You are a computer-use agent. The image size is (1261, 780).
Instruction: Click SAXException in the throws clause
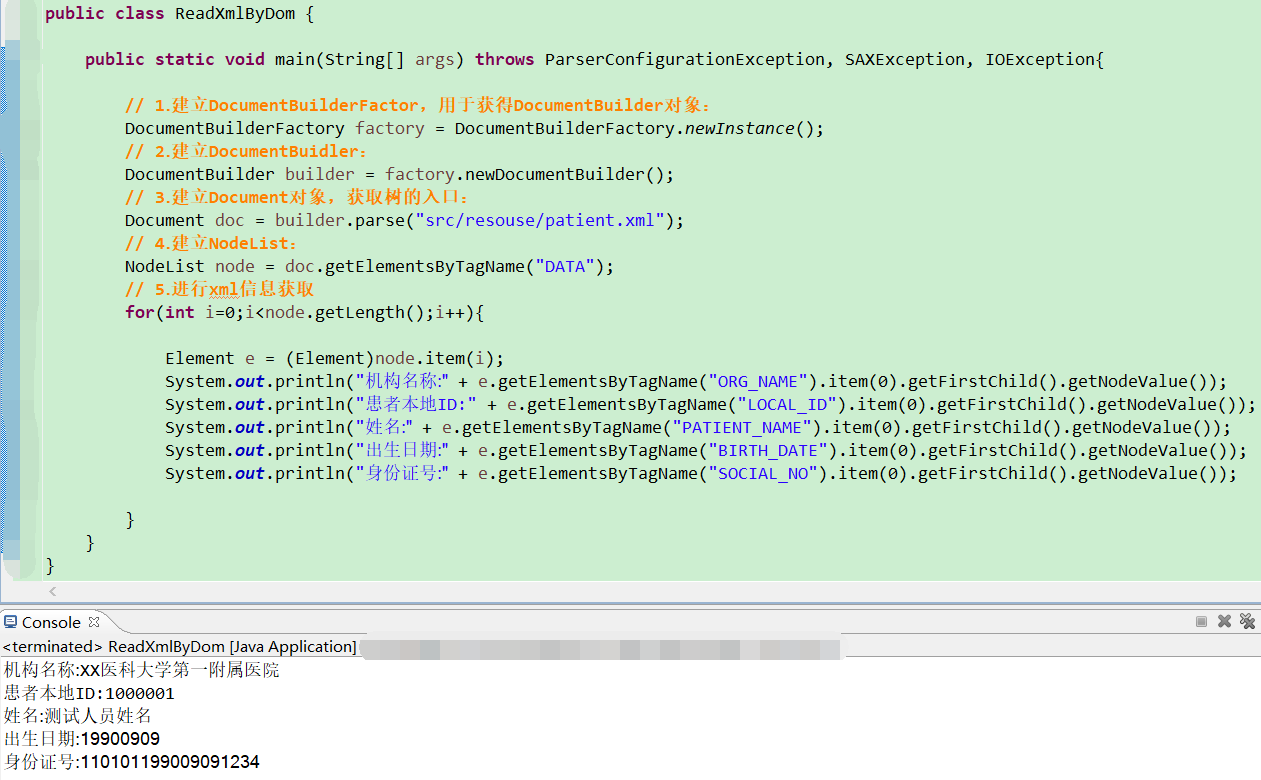click(x=905, y=59)
